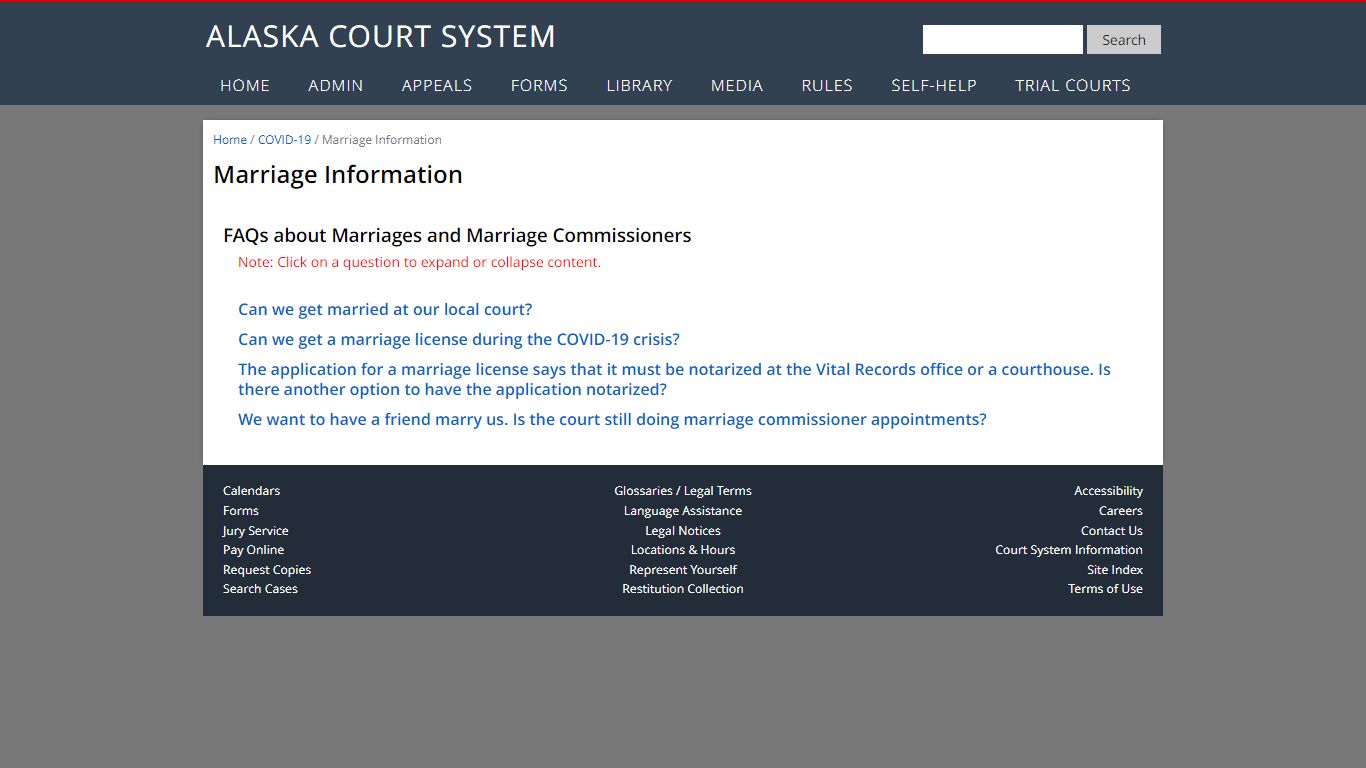Open the Accessibility footer link

point(1108,491)
